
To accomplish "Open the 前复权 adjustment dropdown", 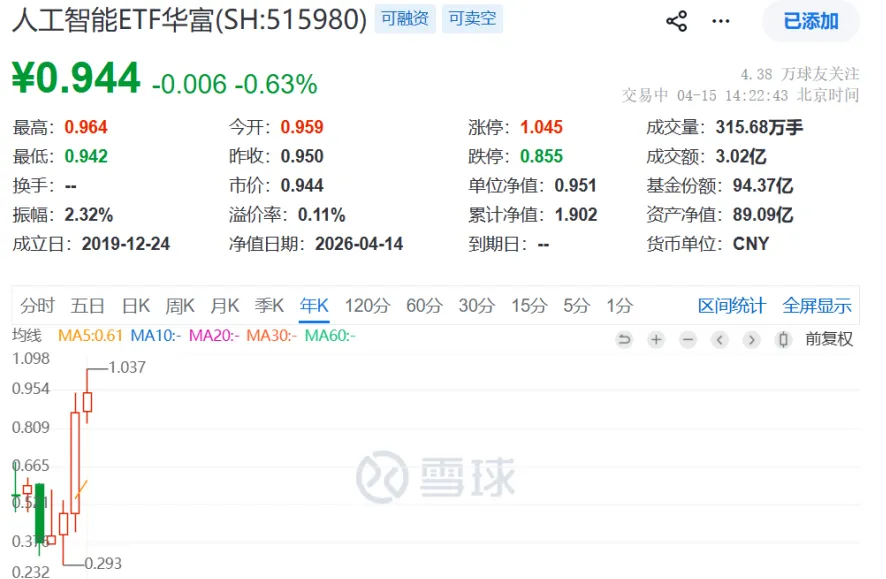I will click(829, 339).
